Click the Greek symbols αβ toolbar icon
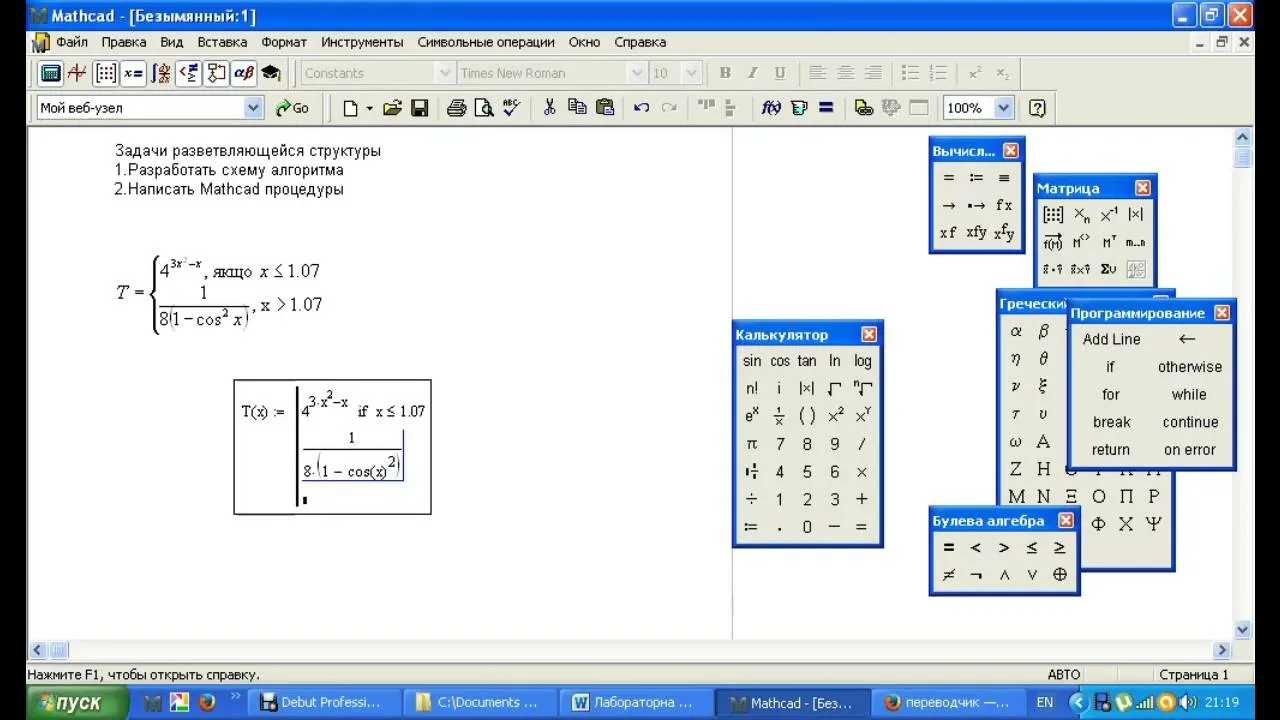Image resolution: width=1280 pixels, height=720 pixels. tap(243, 73)
